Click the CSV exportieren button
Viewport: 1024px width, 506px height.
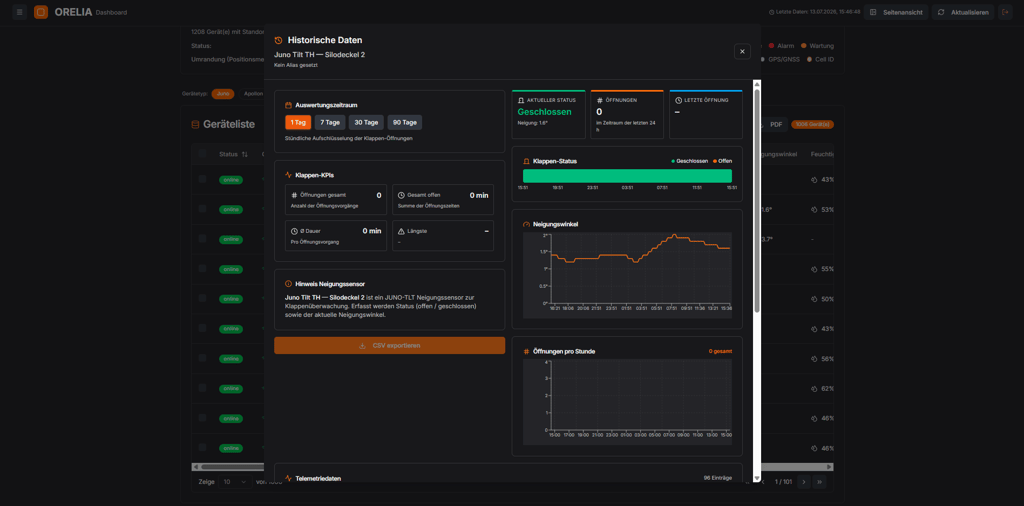tap(390, 345)
